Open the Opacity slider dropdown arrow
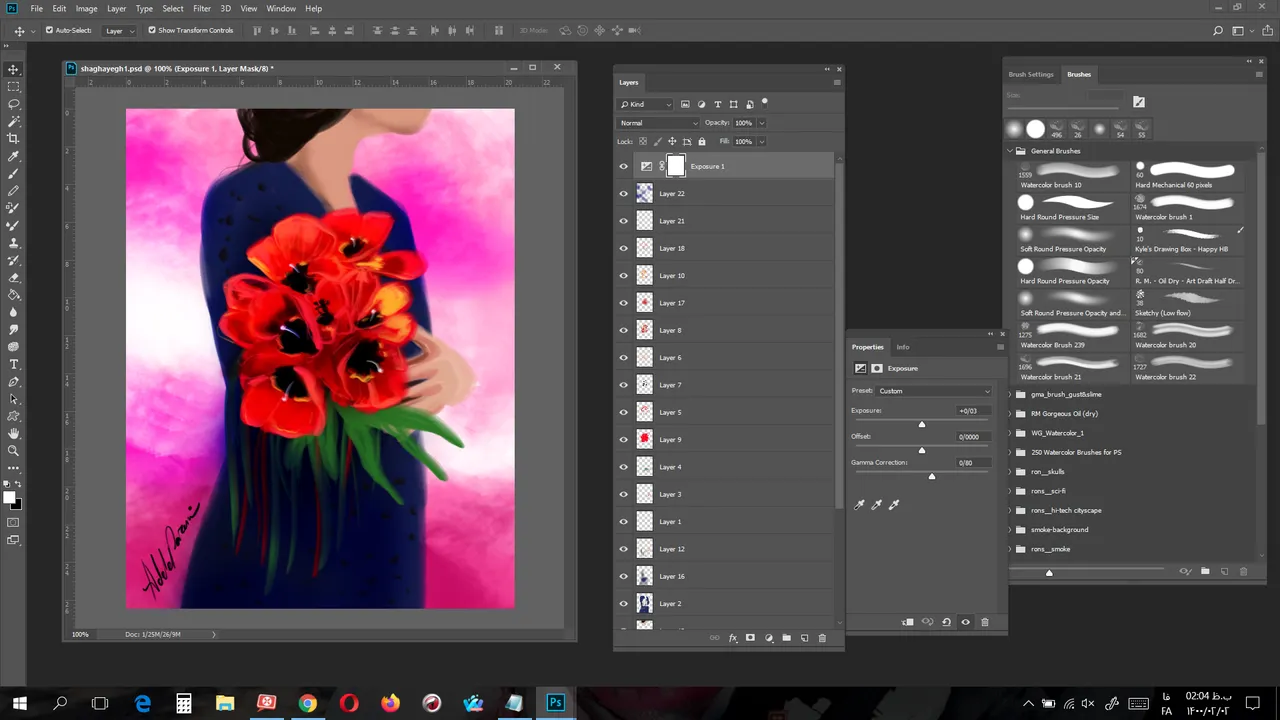This screenshot has width=1280, height=720. [x=762, y=123]
